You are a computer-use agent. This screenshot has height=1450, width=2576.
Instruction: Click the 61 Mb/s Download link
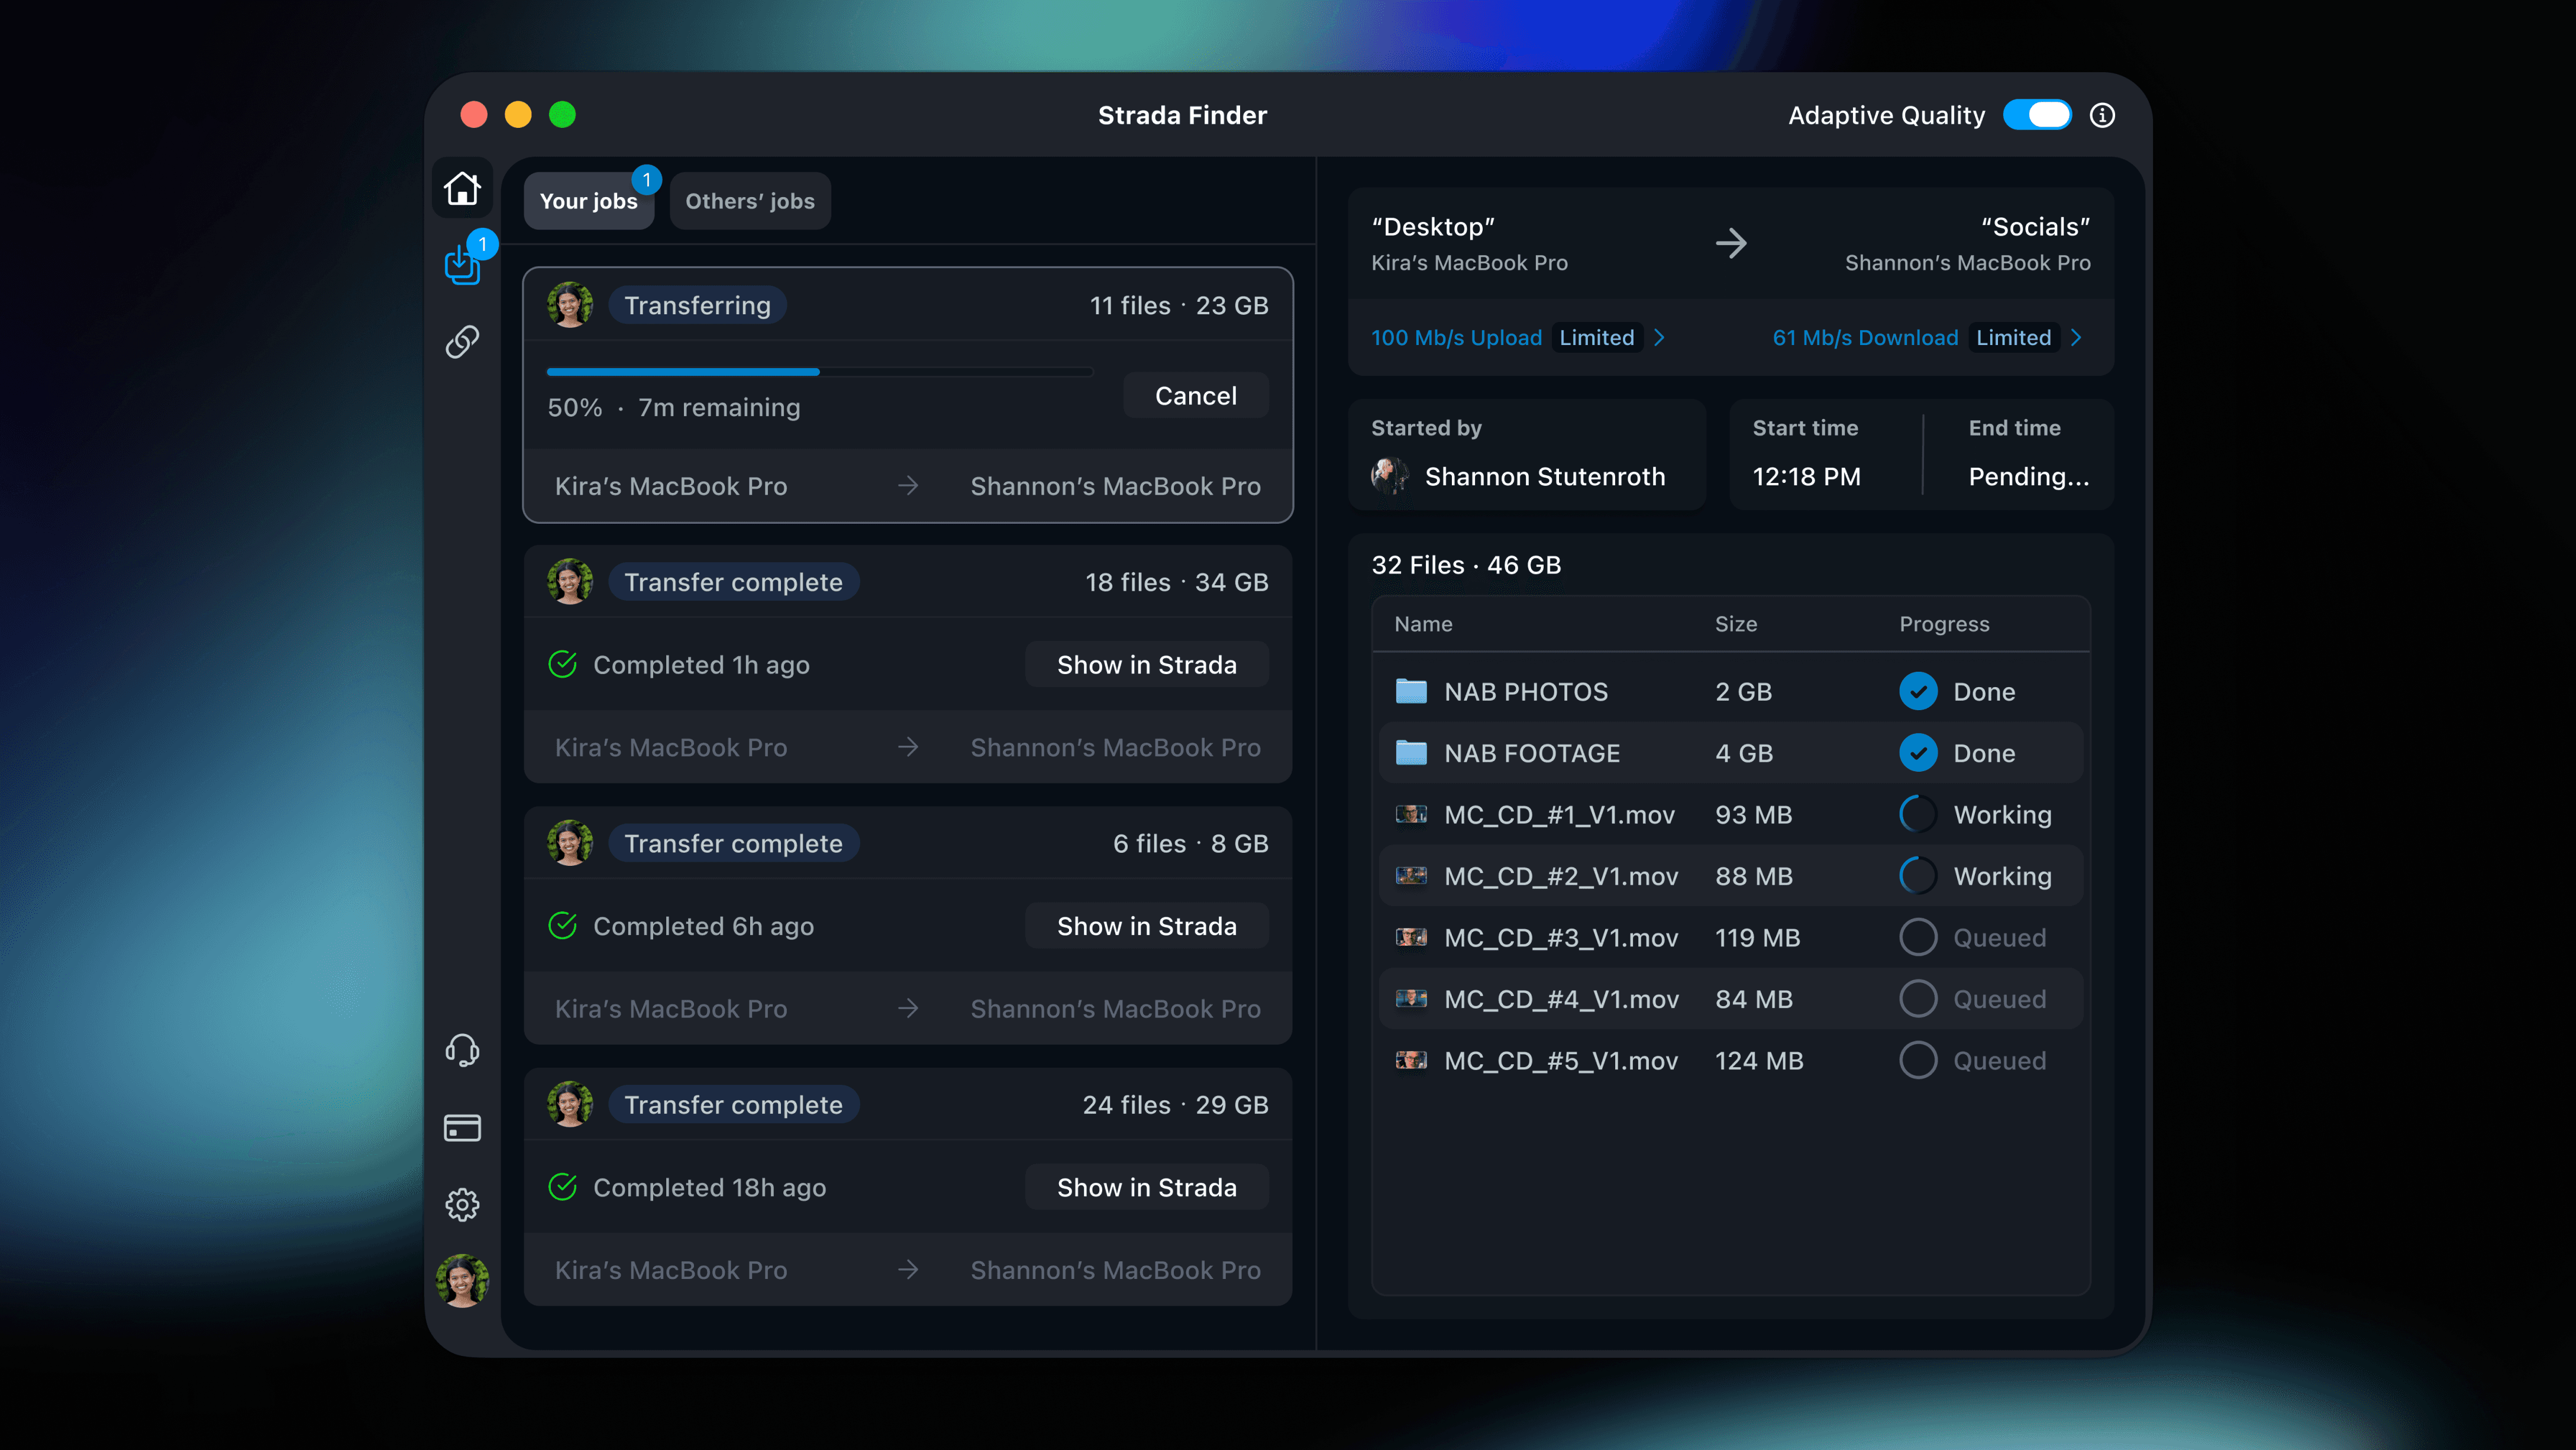[x=1865, y=338]
